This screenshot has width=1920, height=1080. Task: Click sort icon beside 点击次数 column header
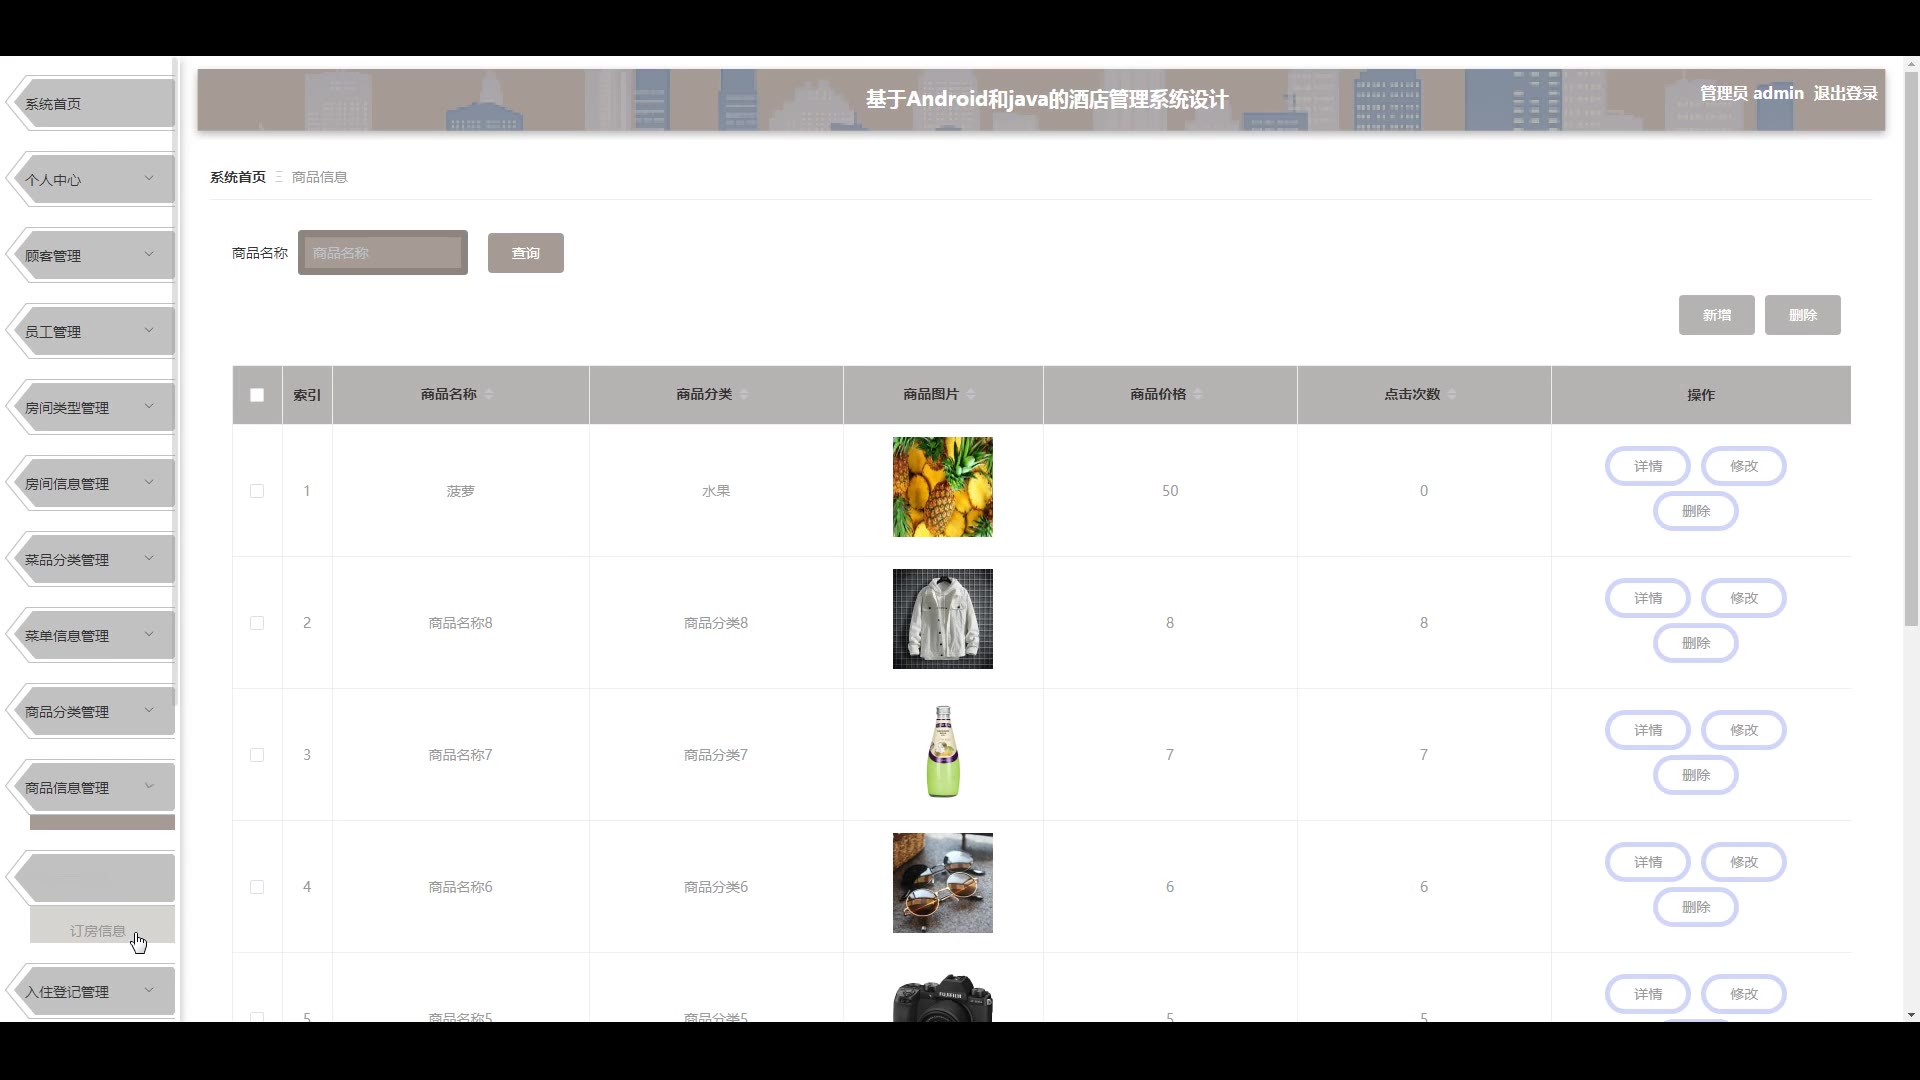coord(1452,394)
